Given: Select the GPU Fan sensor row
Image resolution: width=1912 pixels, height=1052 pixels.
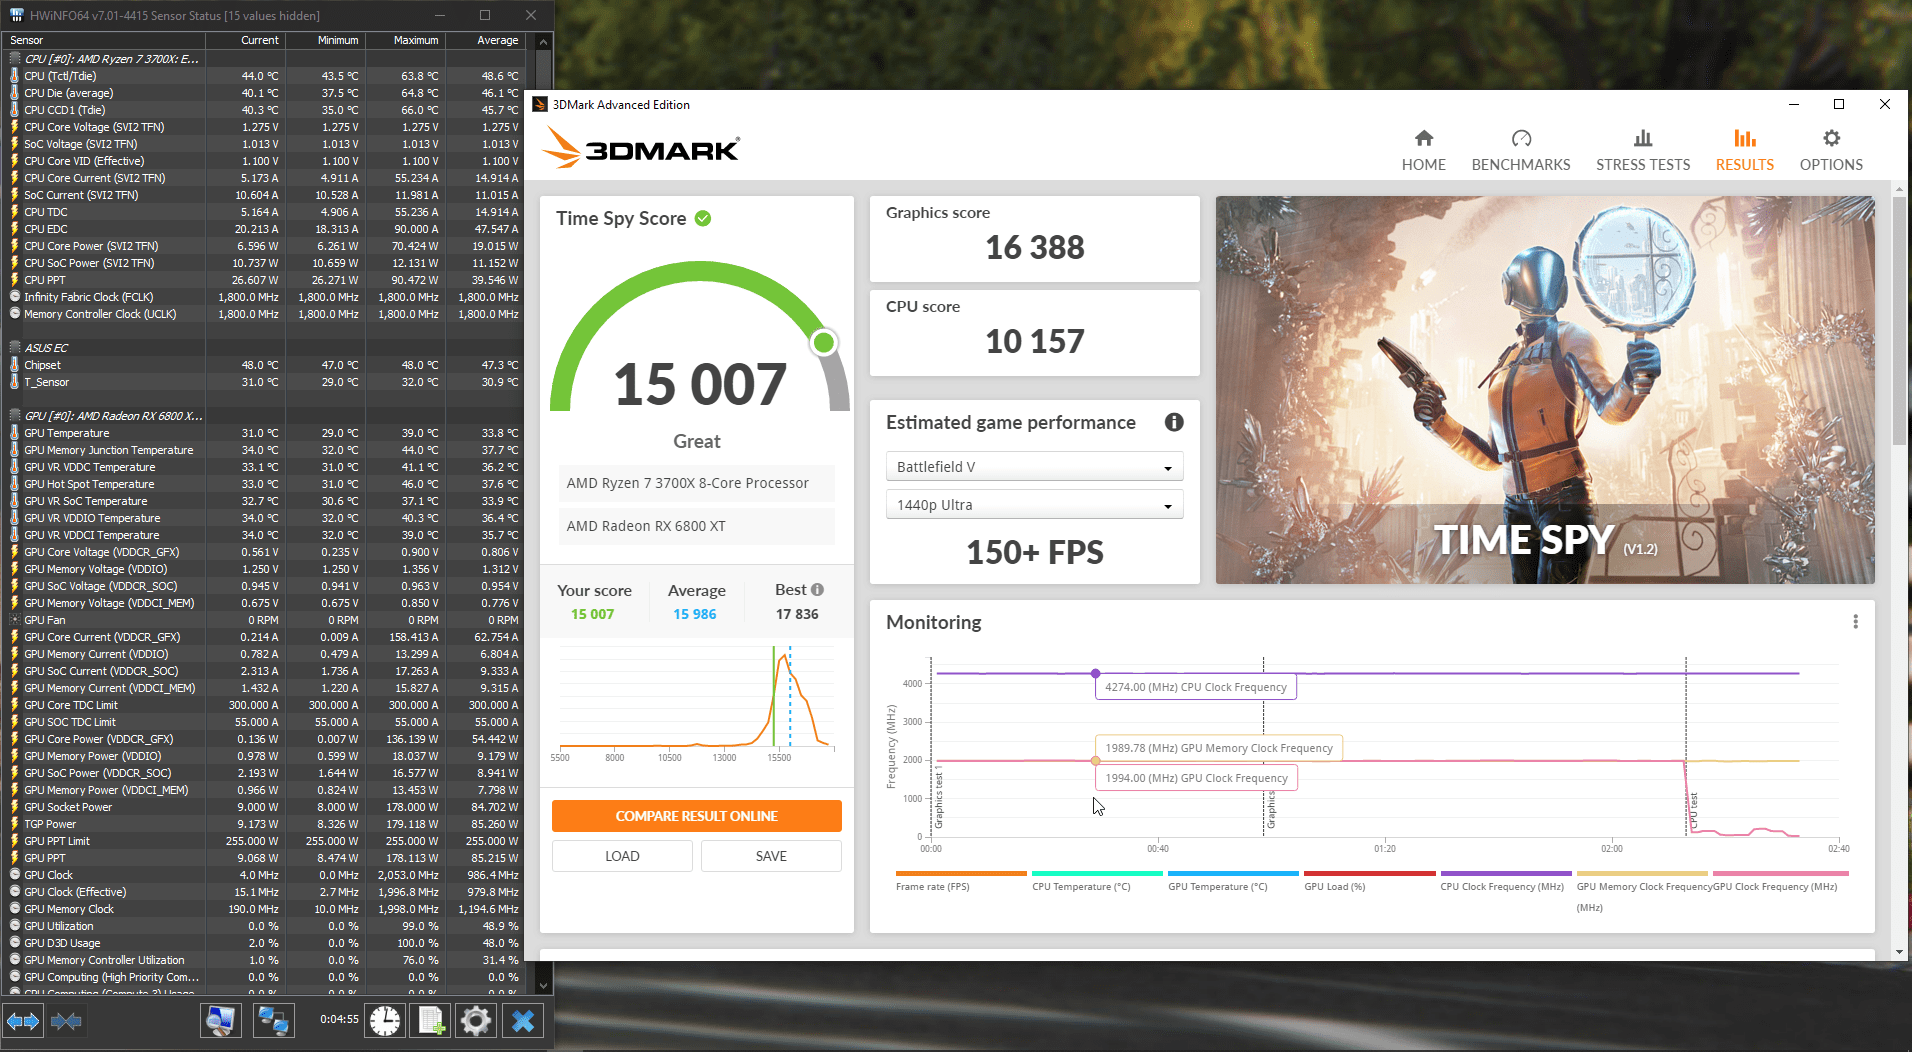Looking at the screenshot, I should pyautogui.click(x=265, y=620).
